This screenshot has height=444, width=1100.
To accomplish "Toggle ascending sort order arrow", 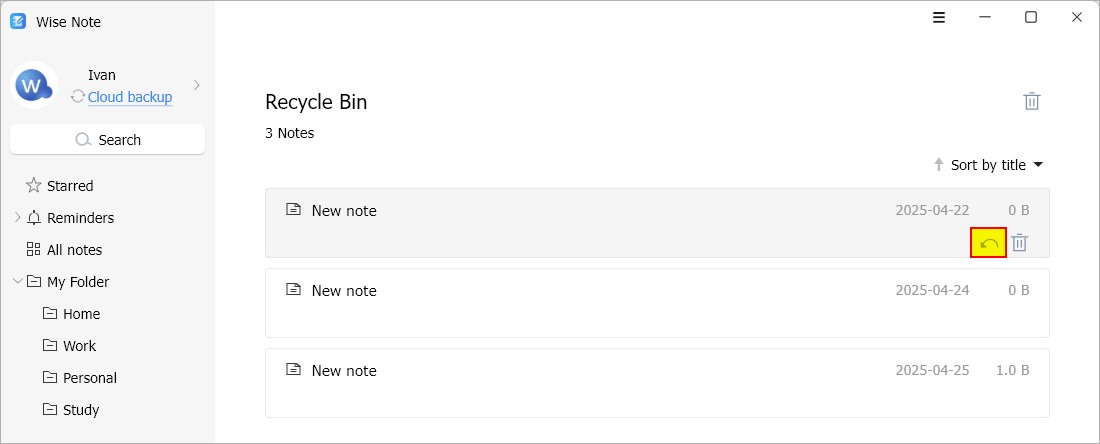I will coord(939,165).
